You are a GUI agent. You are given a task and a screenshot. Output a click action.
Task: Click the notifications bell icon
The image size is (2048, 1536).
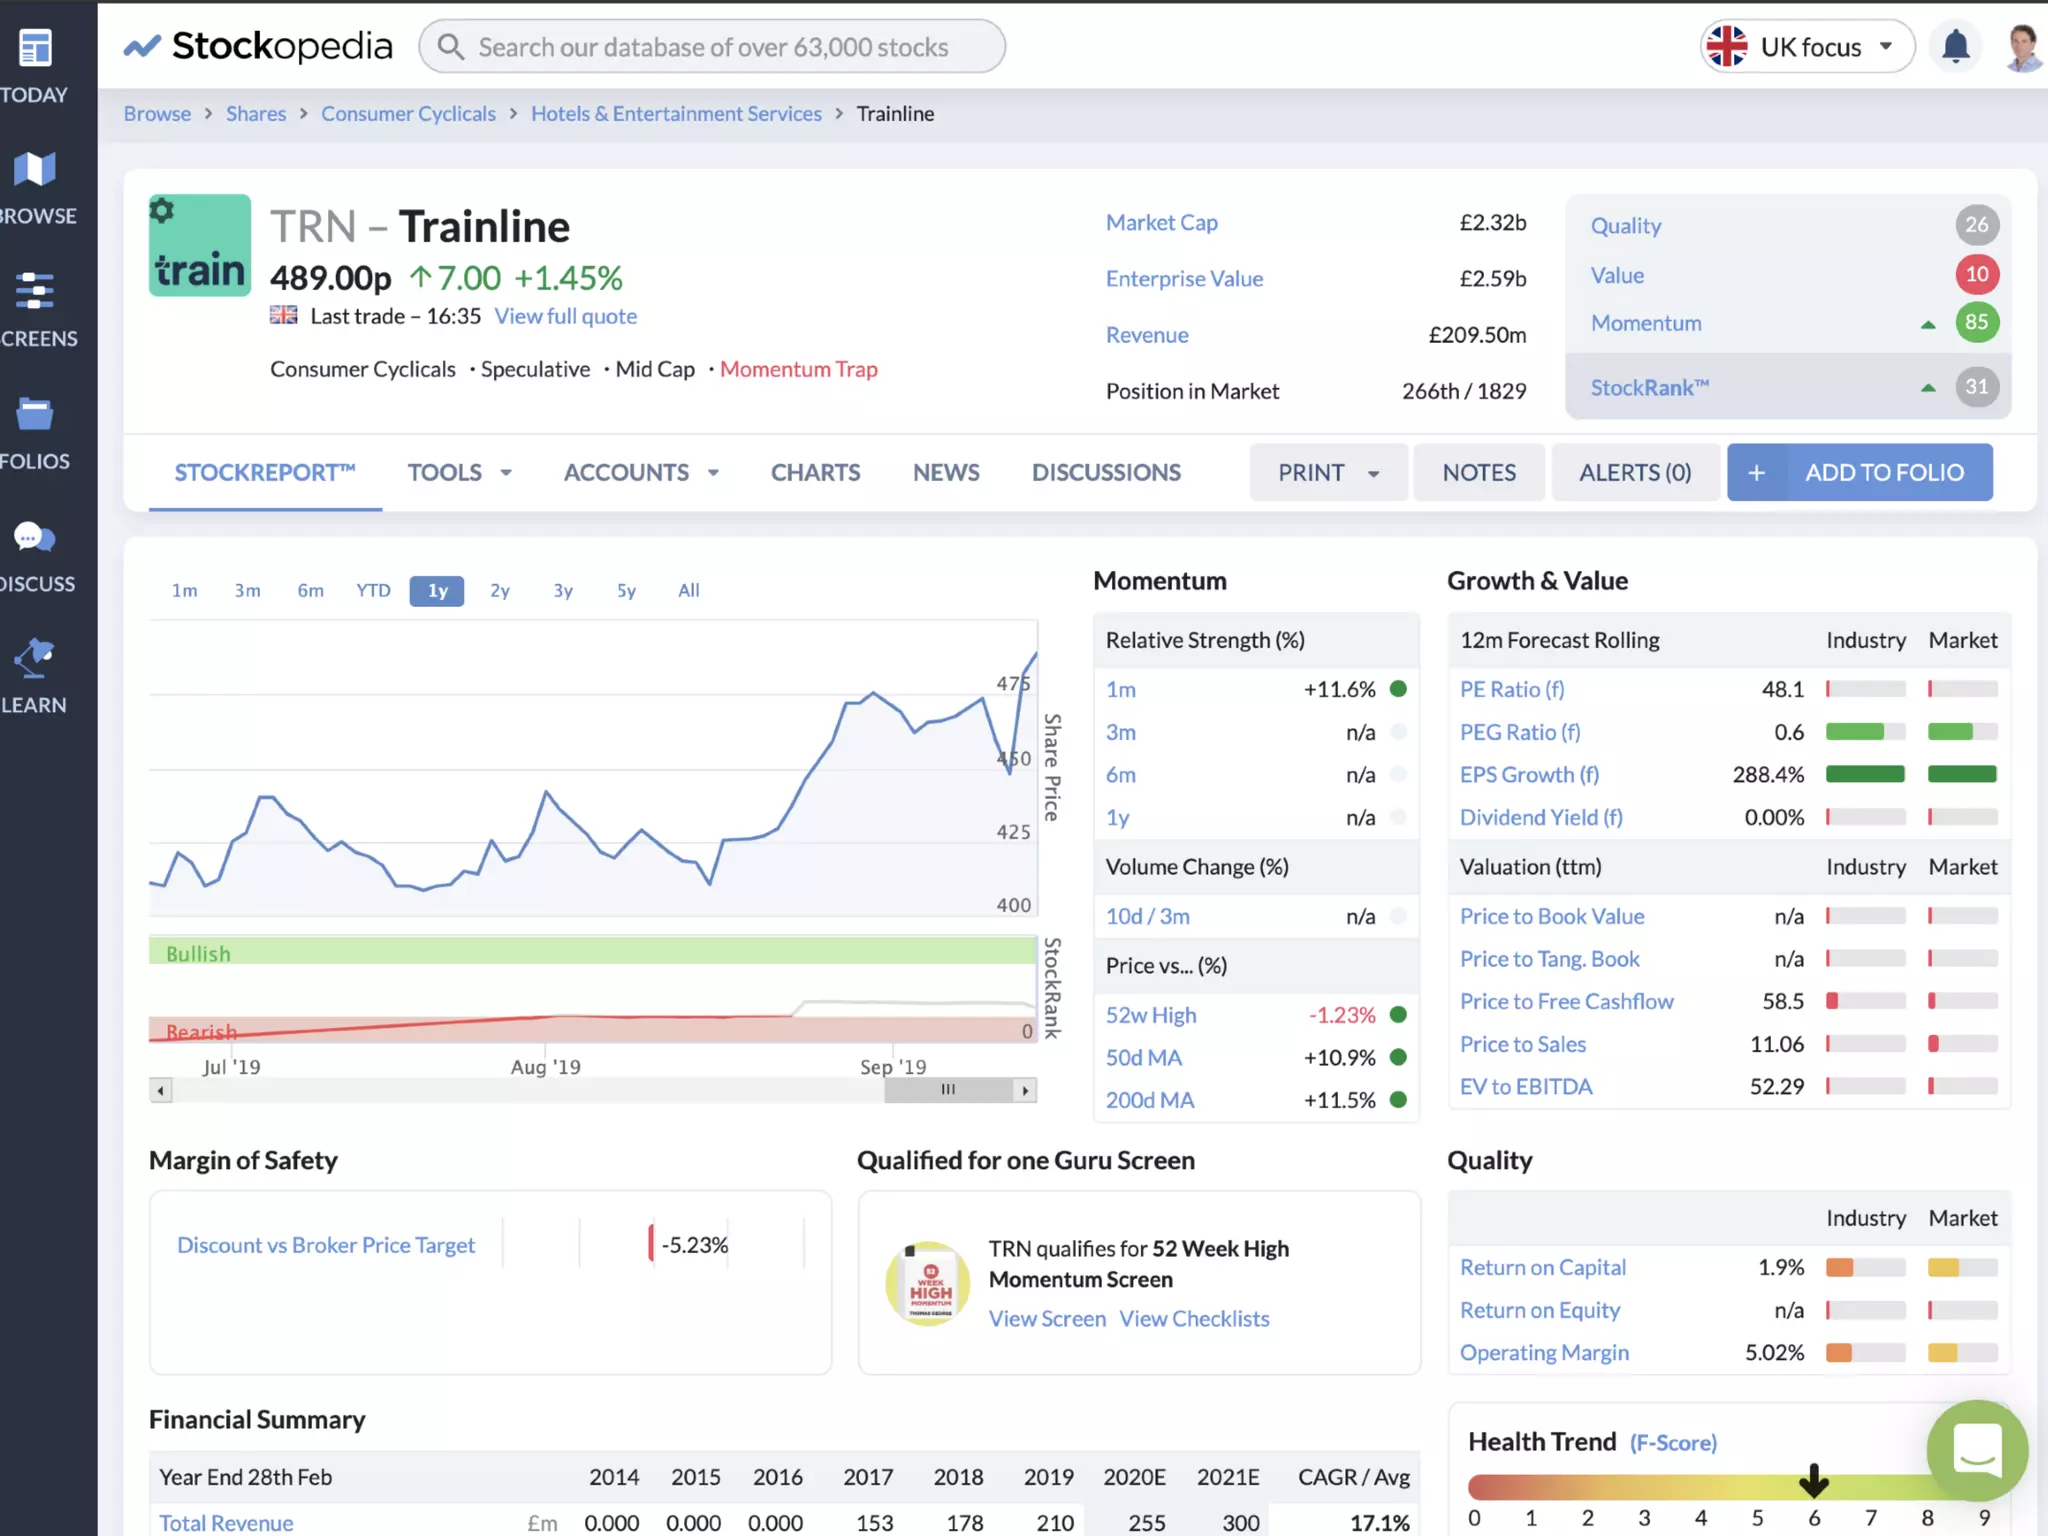1955,46
